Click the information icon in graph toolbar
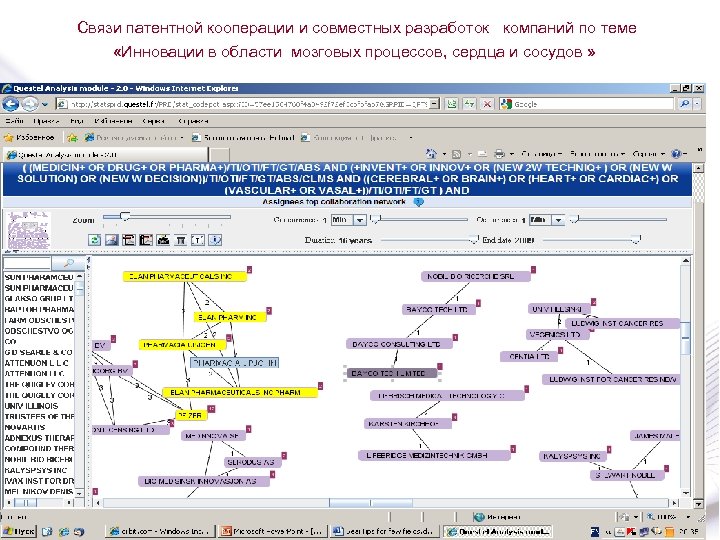 click(215, 240)
